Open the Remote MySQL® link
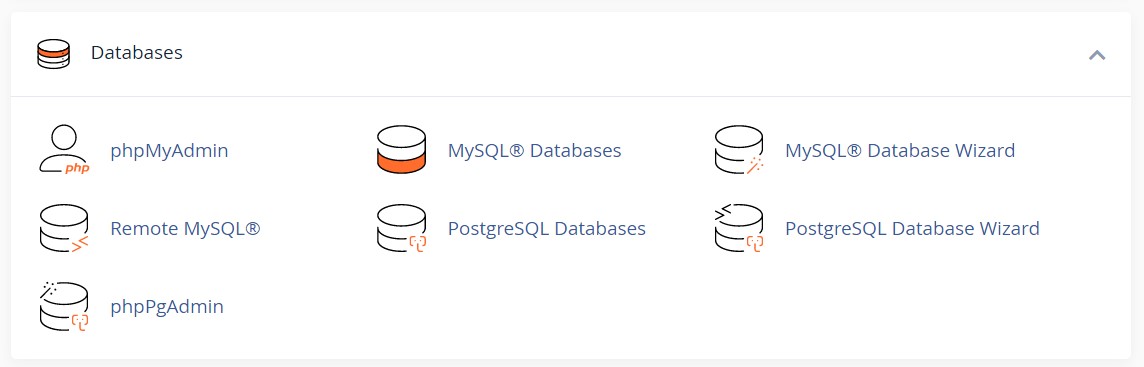1144x367 pixels. coord(185,228)
